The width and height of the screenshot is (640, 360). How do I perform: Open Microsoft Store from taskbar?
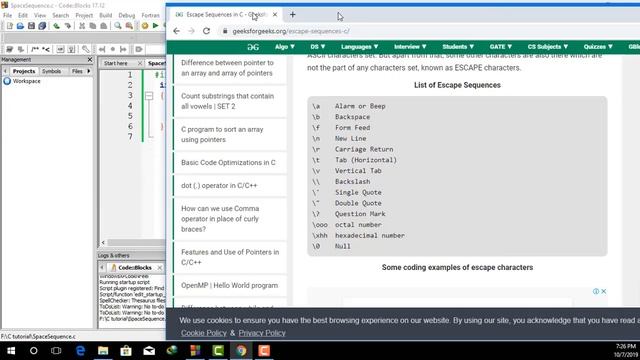[x=126, y=351]
